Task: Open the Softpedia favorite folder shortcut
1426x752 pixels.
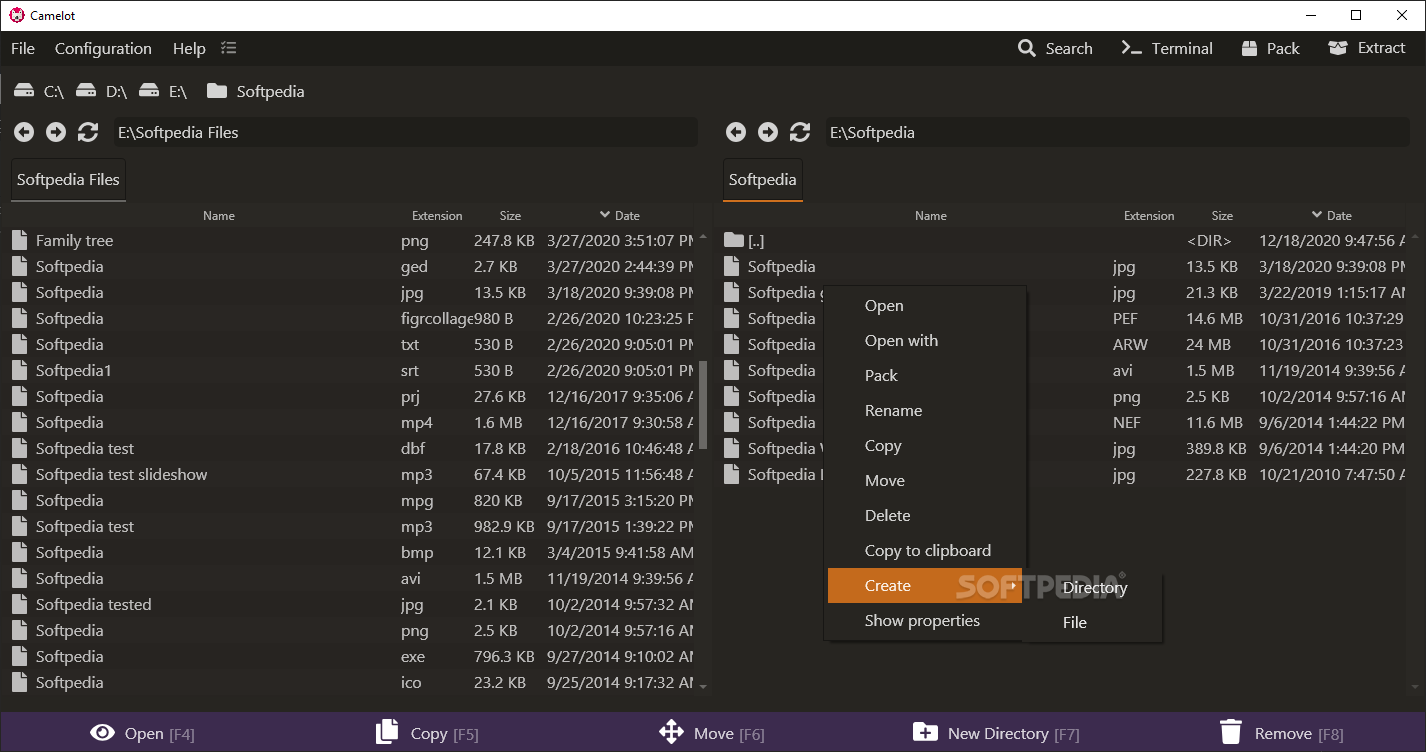Action: (x=255, y=91)
